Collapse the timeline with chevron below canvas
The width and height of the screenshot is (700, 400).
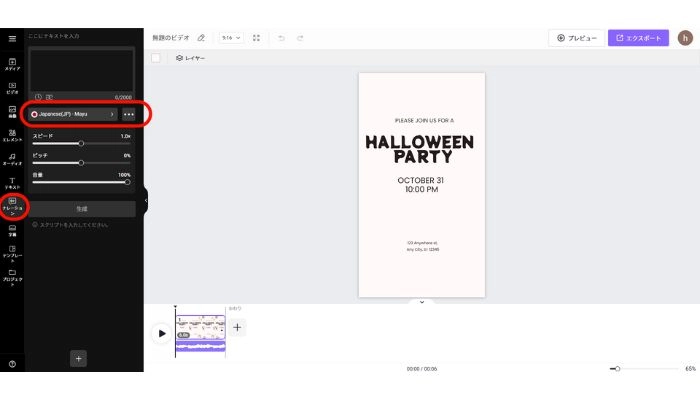(x=421, y=301)
